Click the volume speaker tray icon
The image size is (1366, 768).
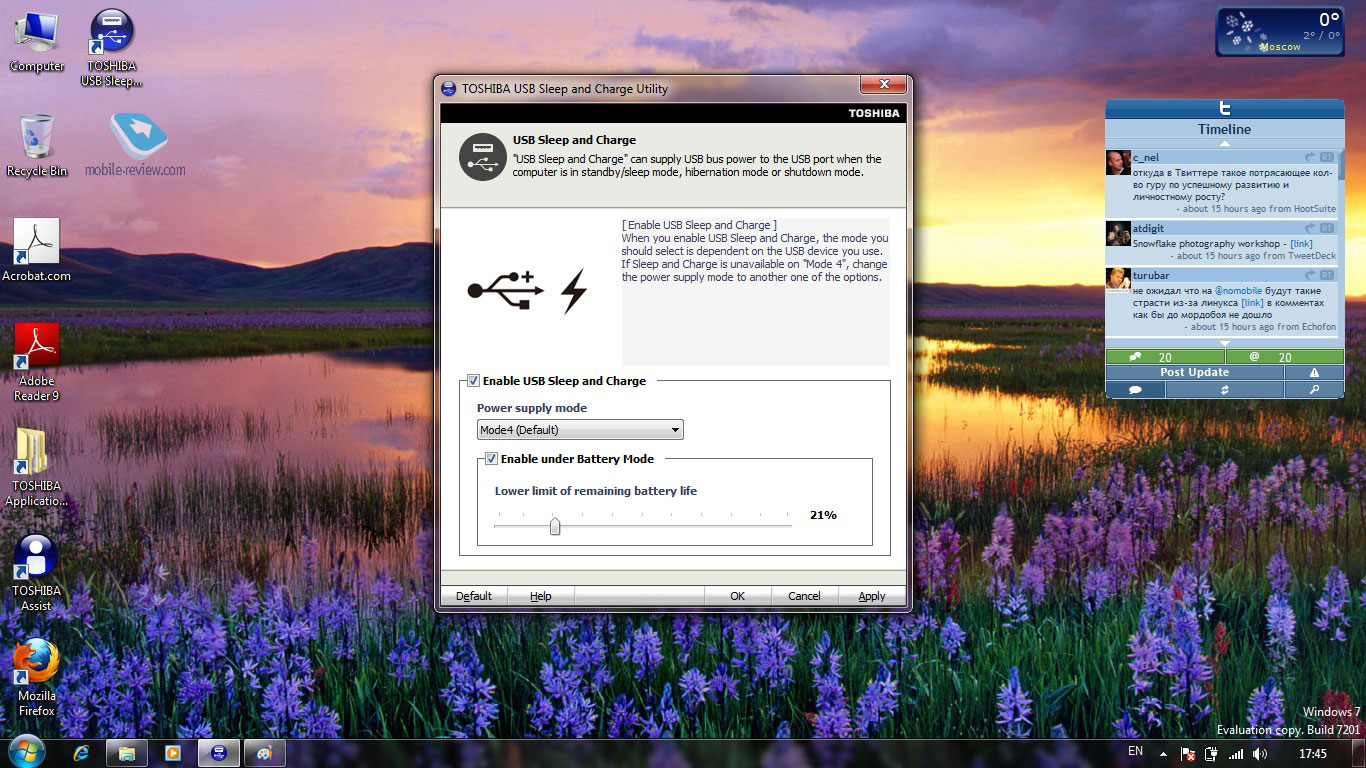[1260, 754]
